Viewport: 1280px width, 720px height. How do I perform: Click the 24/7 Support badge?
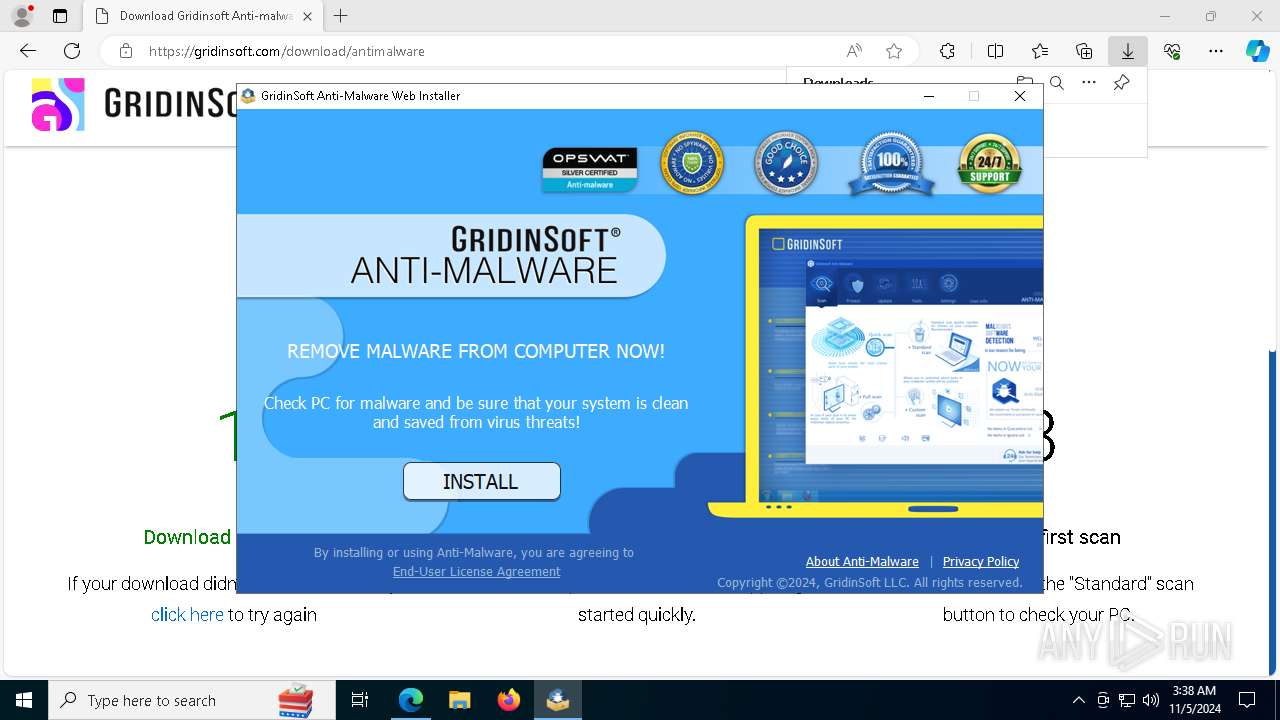point(989,163)
